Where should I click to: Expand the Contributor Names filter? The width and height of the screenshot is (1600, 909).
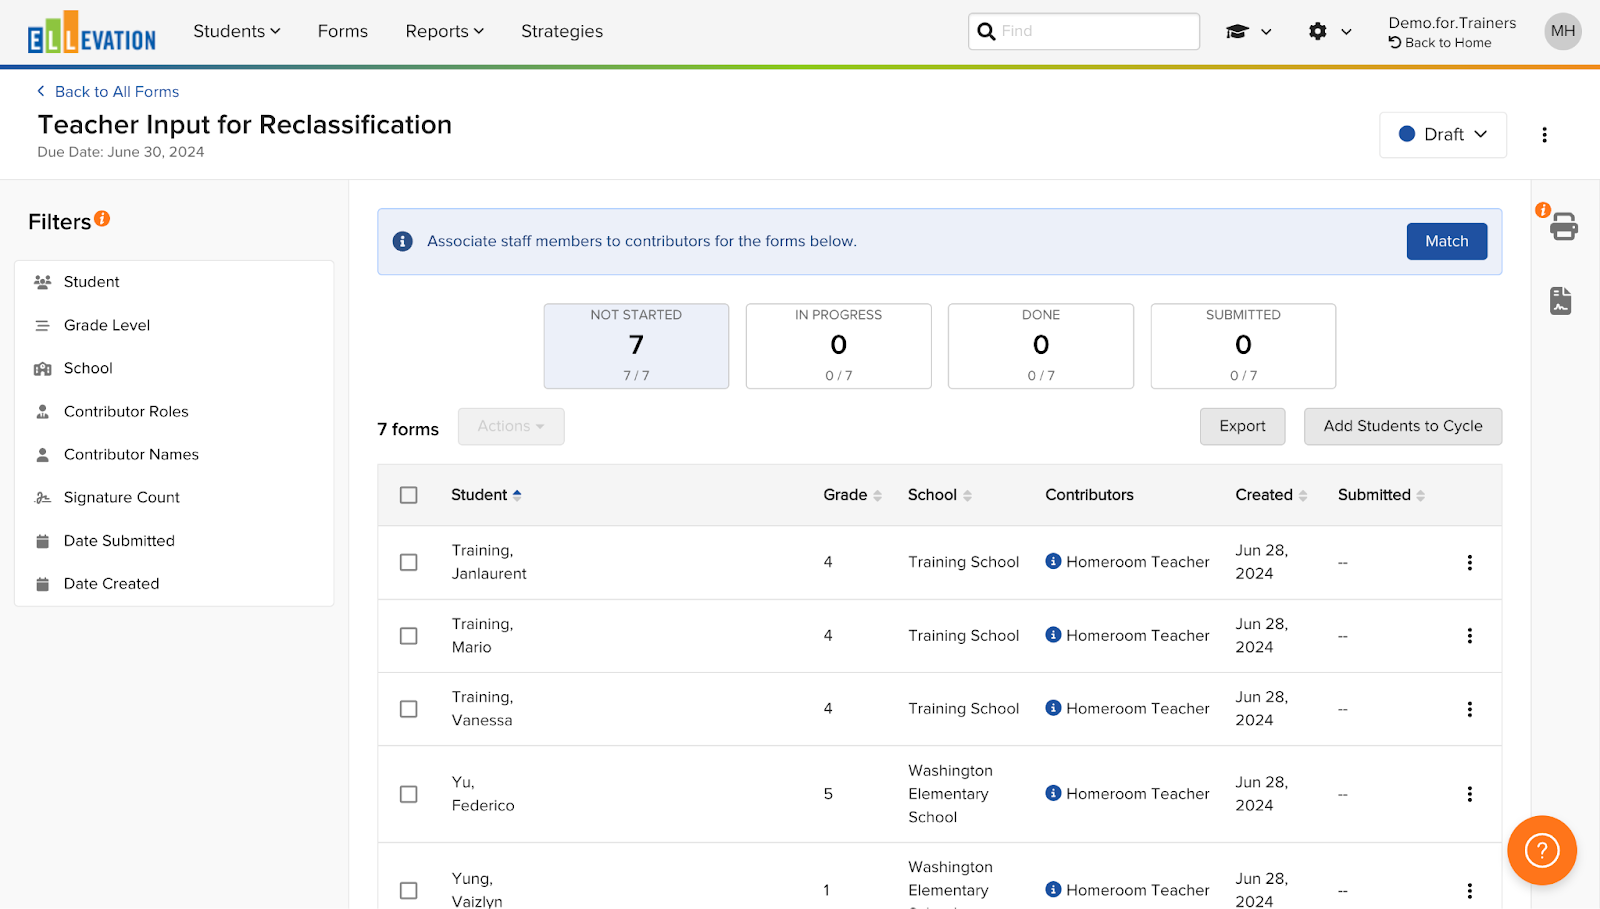pyautogui.click(x=174, y=454)
